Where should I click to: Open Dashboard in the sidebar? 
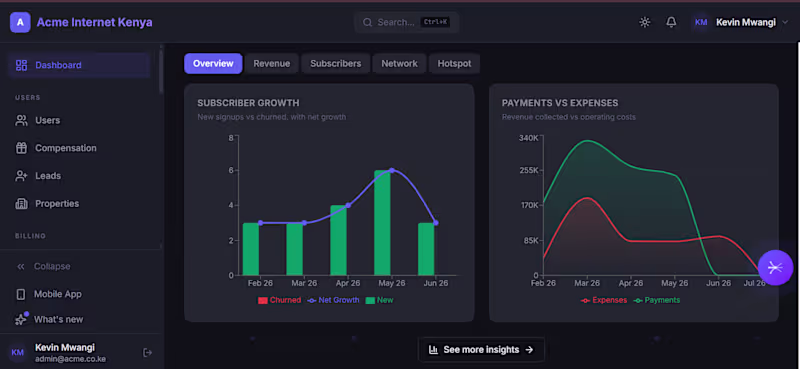[79, 65]
